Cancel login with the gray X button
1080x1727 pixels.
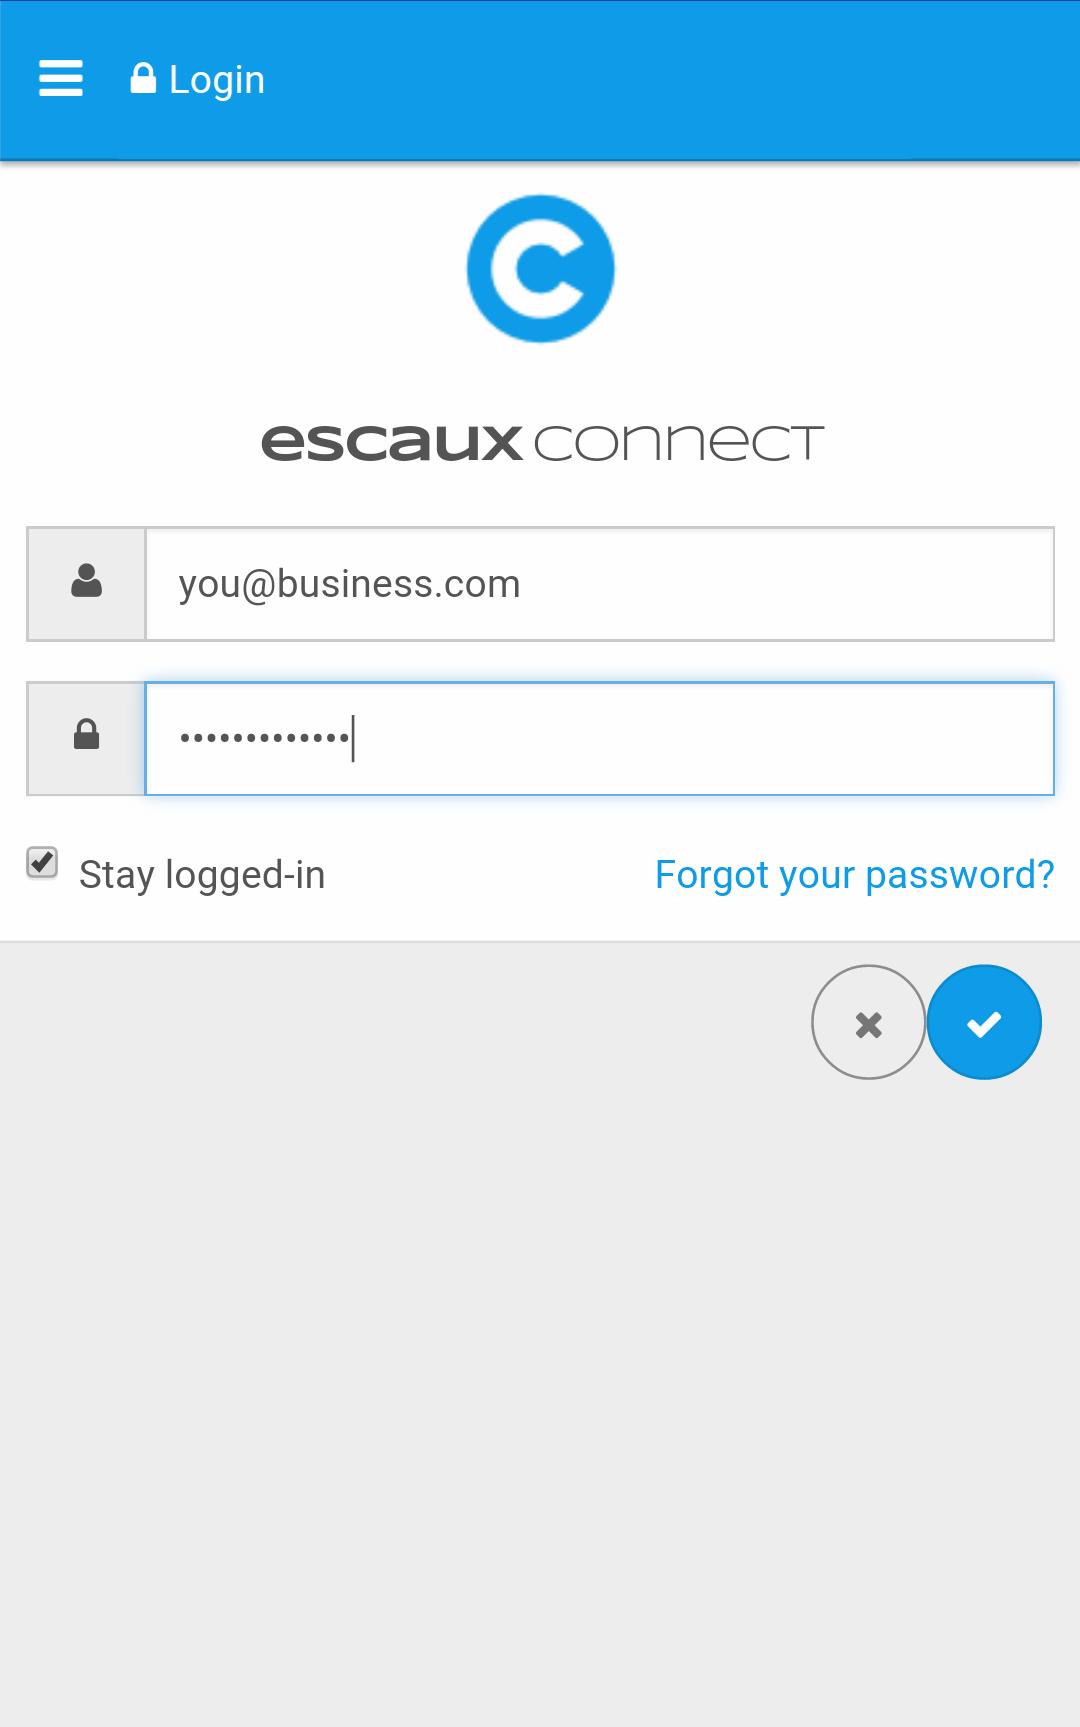869,1022
